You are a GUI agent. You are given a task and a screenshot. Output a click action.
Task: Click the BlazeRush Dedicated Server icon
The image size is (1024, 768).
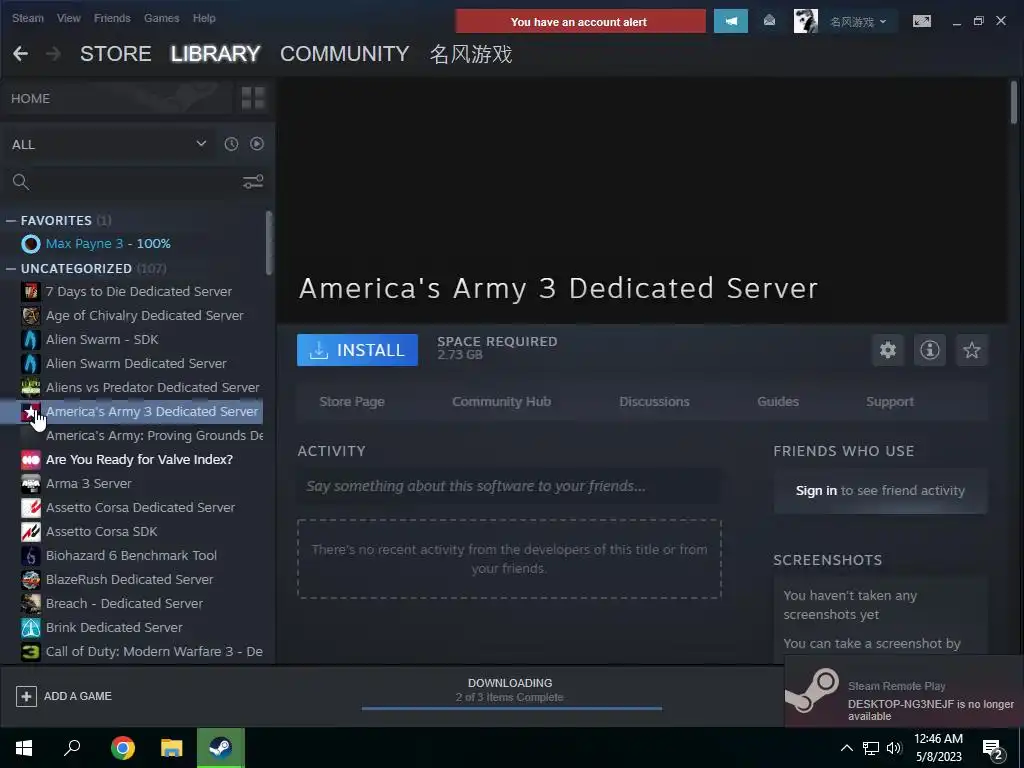31,579
